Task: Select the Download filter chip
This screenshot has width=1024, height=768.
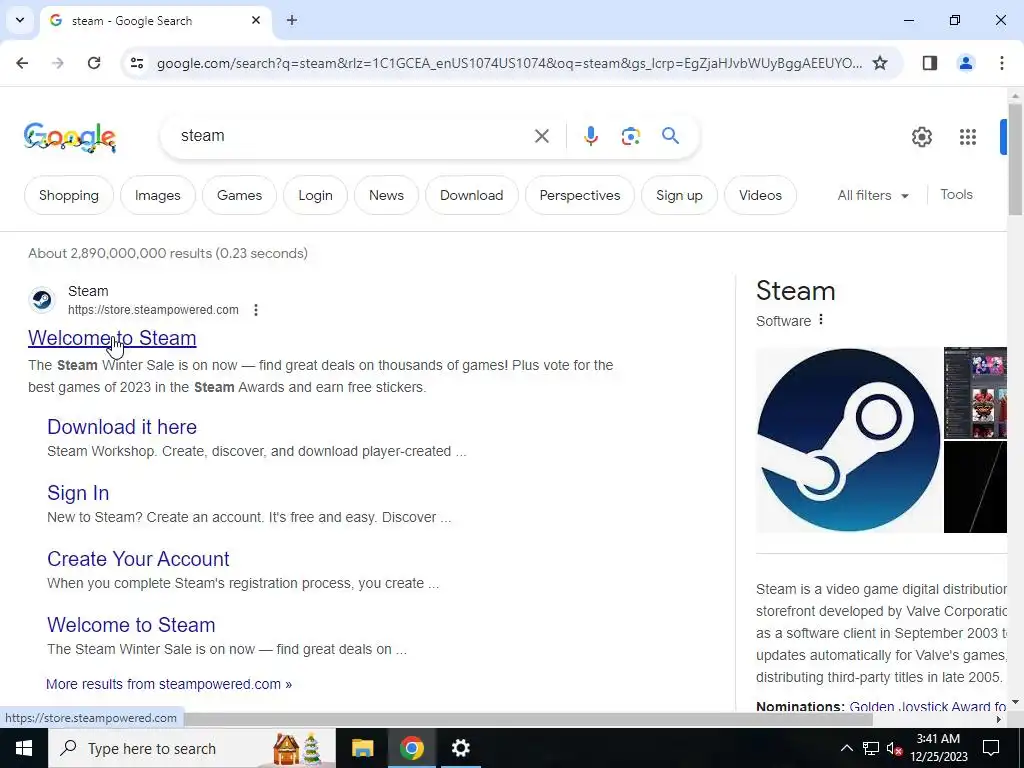Action: 472,195
